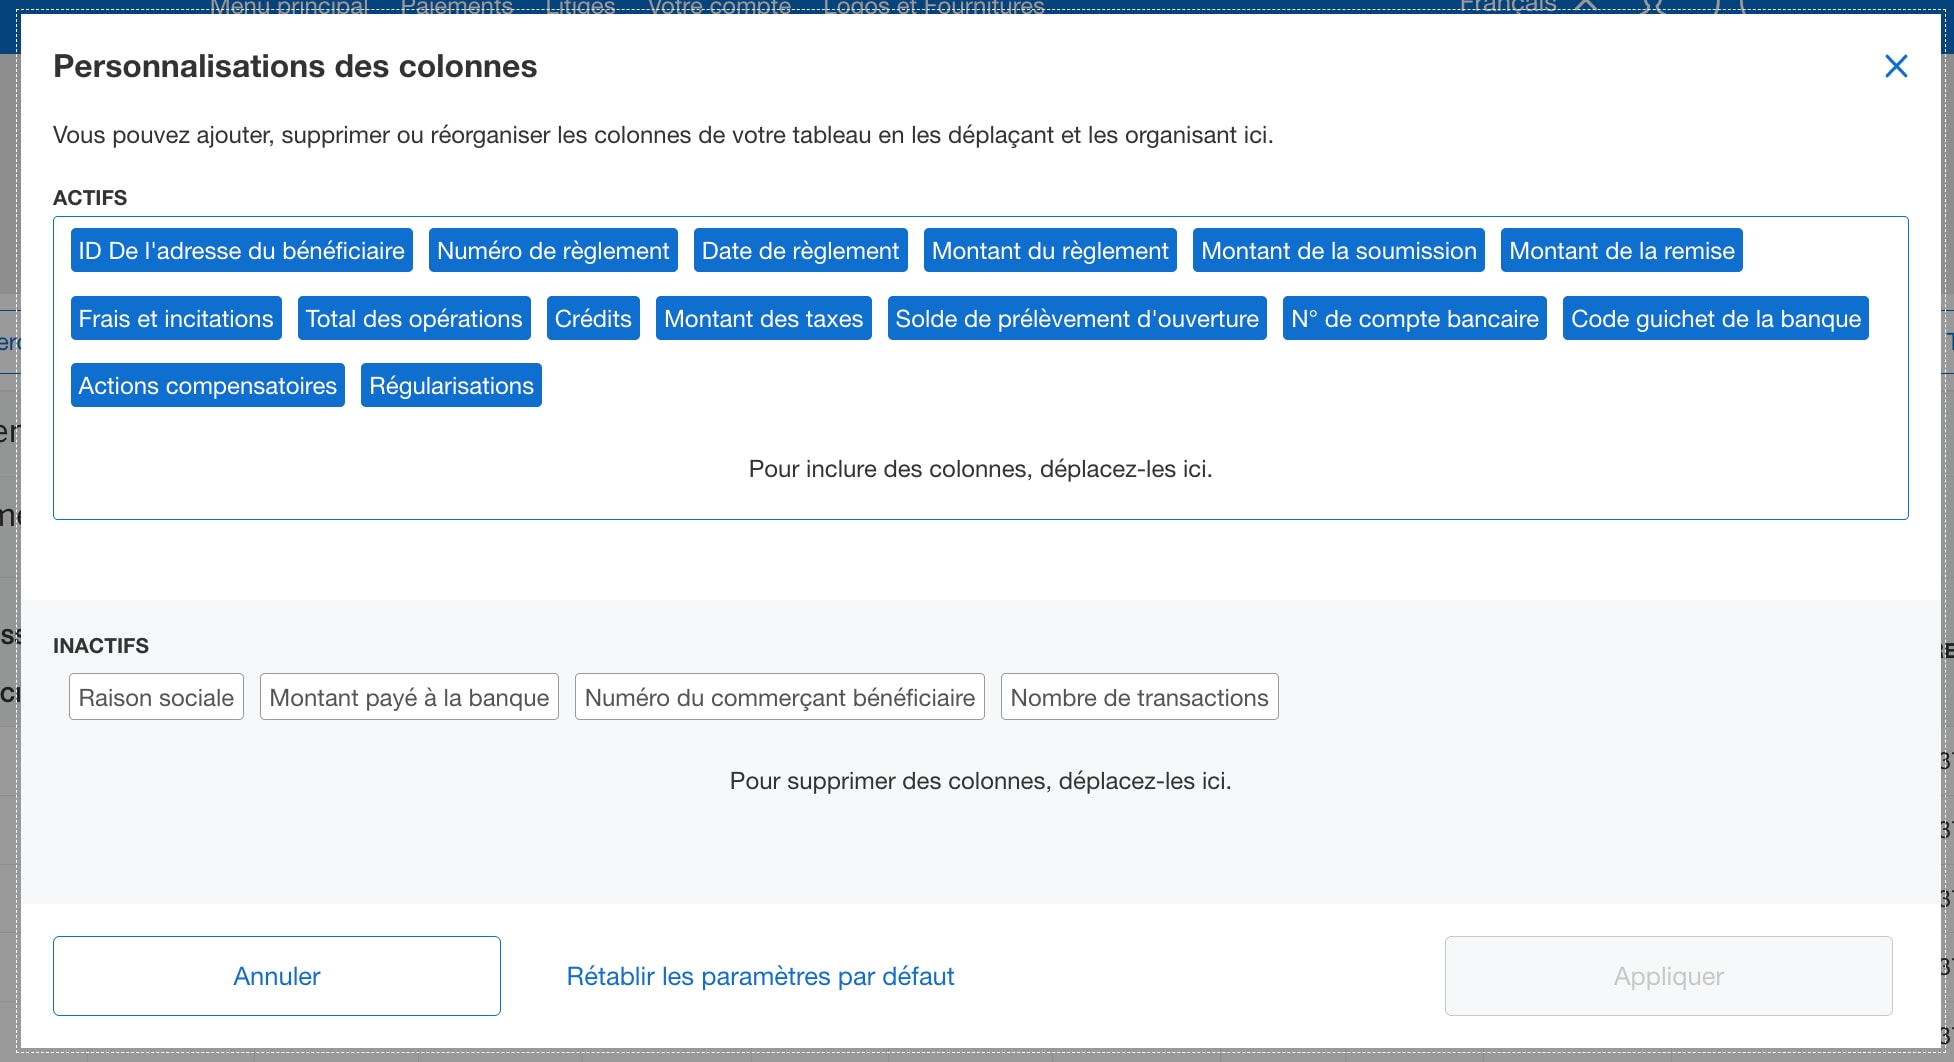The height and width of the screenshot is (1062, 1954).
Task: Click 'Montant de la soumission' column chip
Action: tap(1338, 251)
